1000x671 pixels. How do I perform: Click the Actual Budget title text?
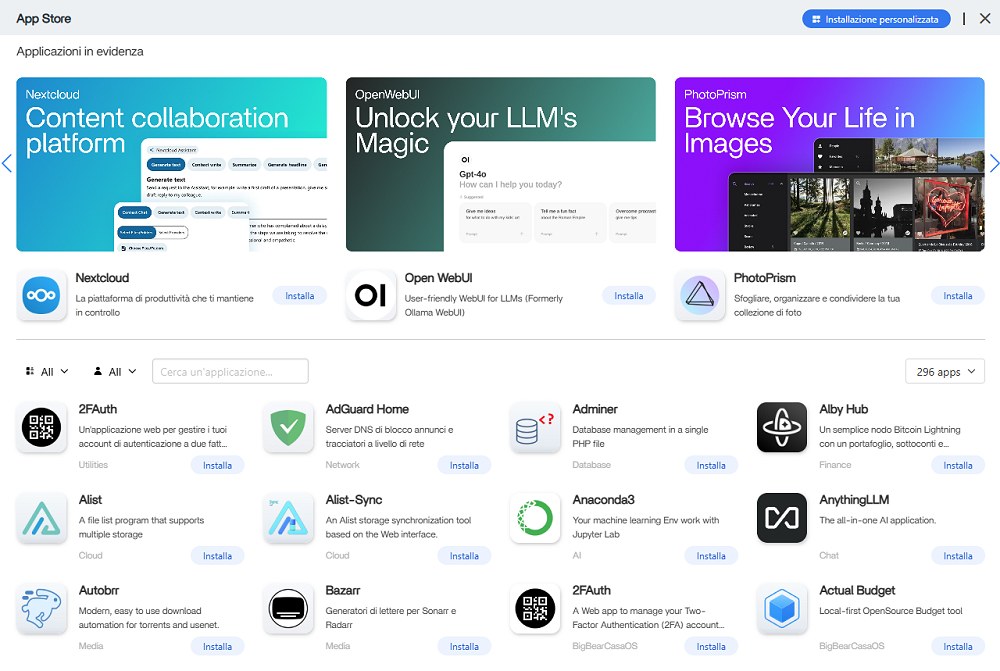point(857,591)
